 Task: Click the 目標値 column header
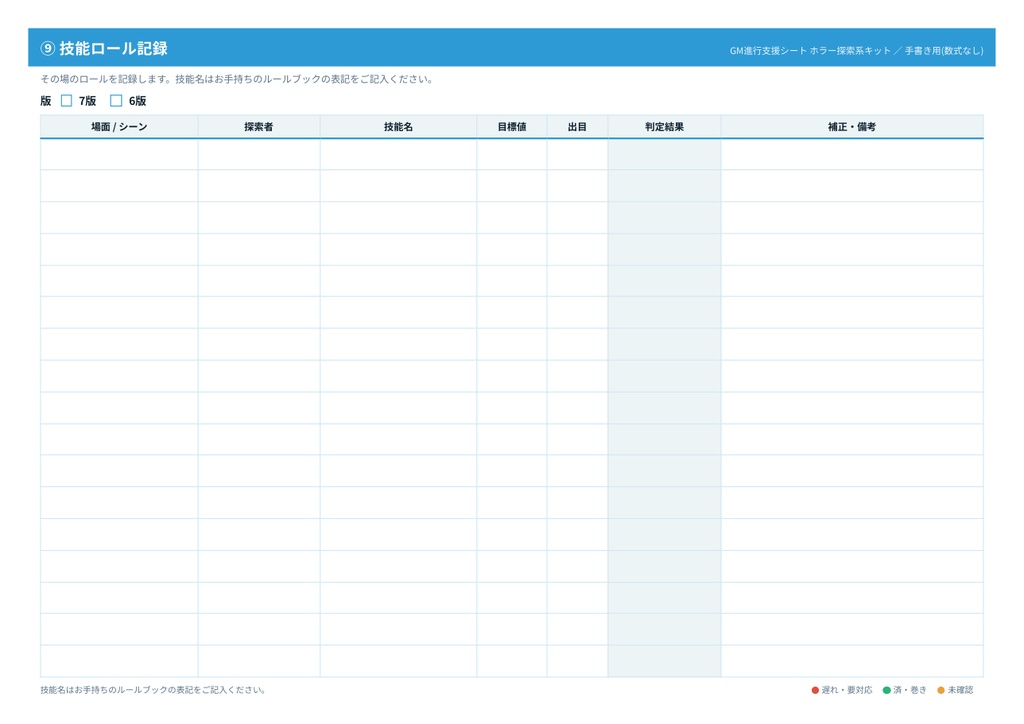pyautogui.click(x=512, y=127)
